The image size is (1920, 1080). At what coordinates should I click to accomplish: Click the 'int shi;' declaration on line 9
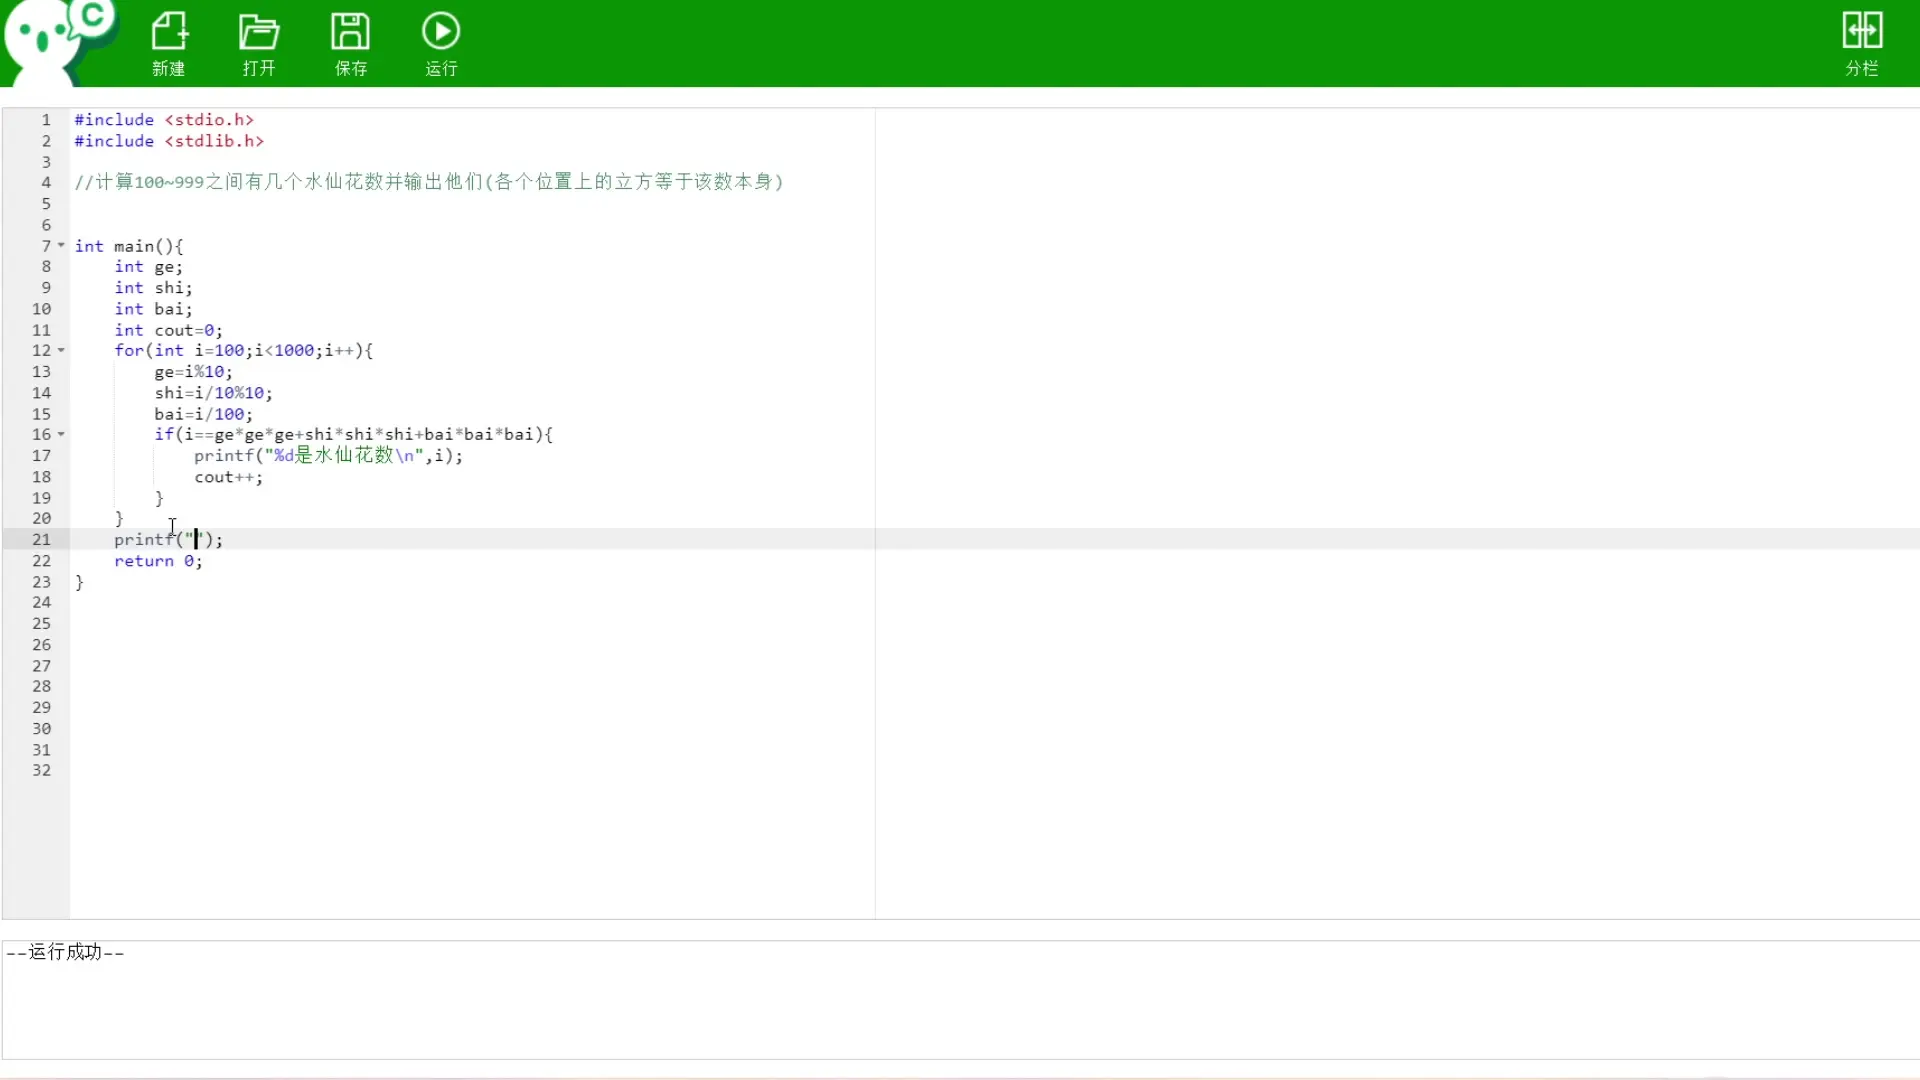coord(153,288)
